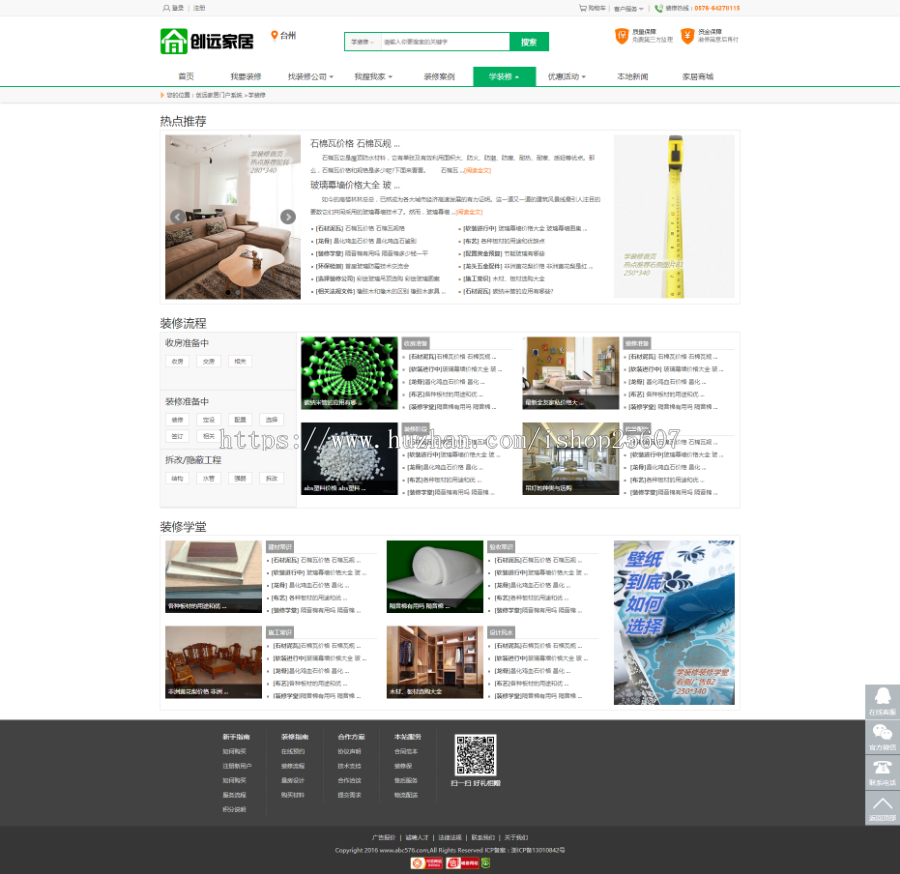Open the yellow tape measure banner
The width and height of the screenshot is (900, 874).
674,216
